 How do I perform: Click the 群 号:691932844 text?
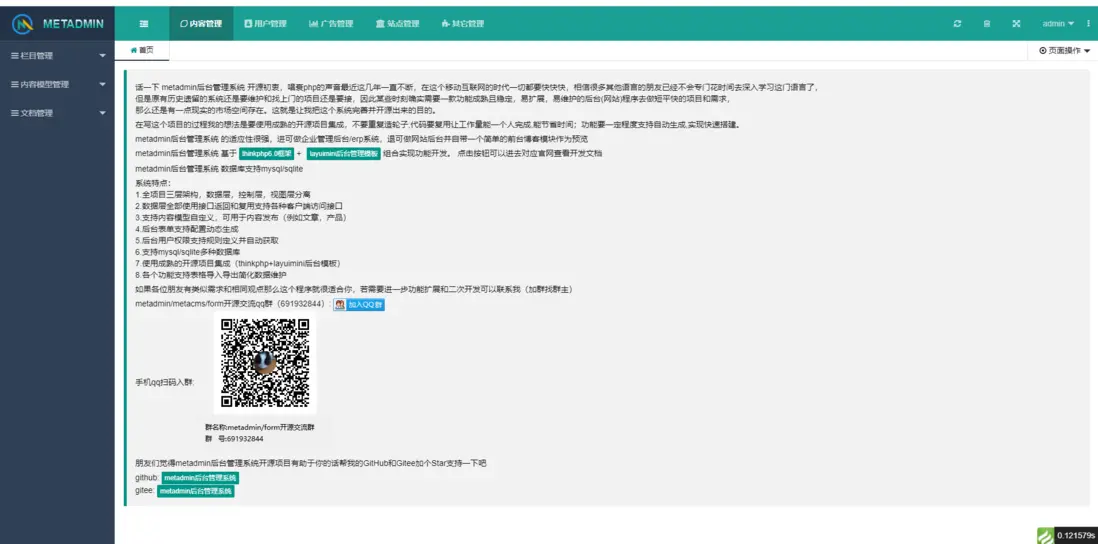coord(234,439)
